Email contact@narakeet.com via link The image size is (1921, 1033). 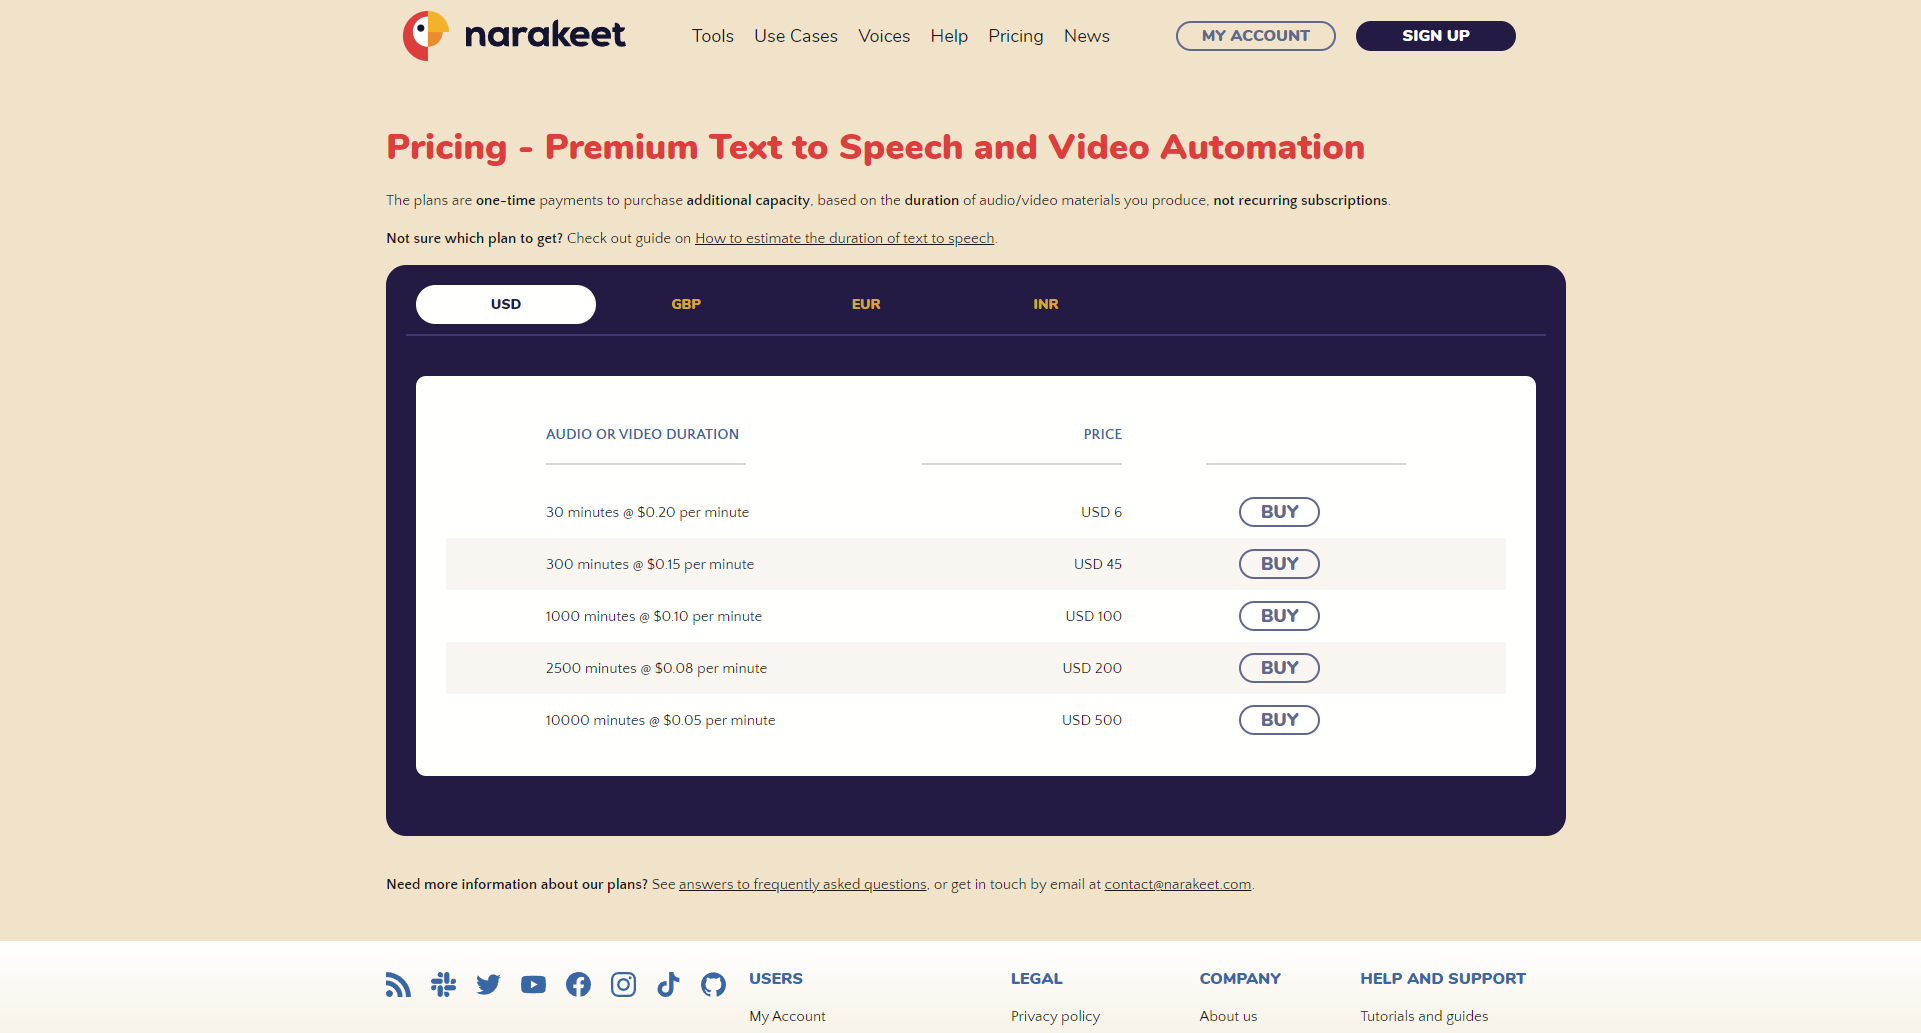point(1177,884)
